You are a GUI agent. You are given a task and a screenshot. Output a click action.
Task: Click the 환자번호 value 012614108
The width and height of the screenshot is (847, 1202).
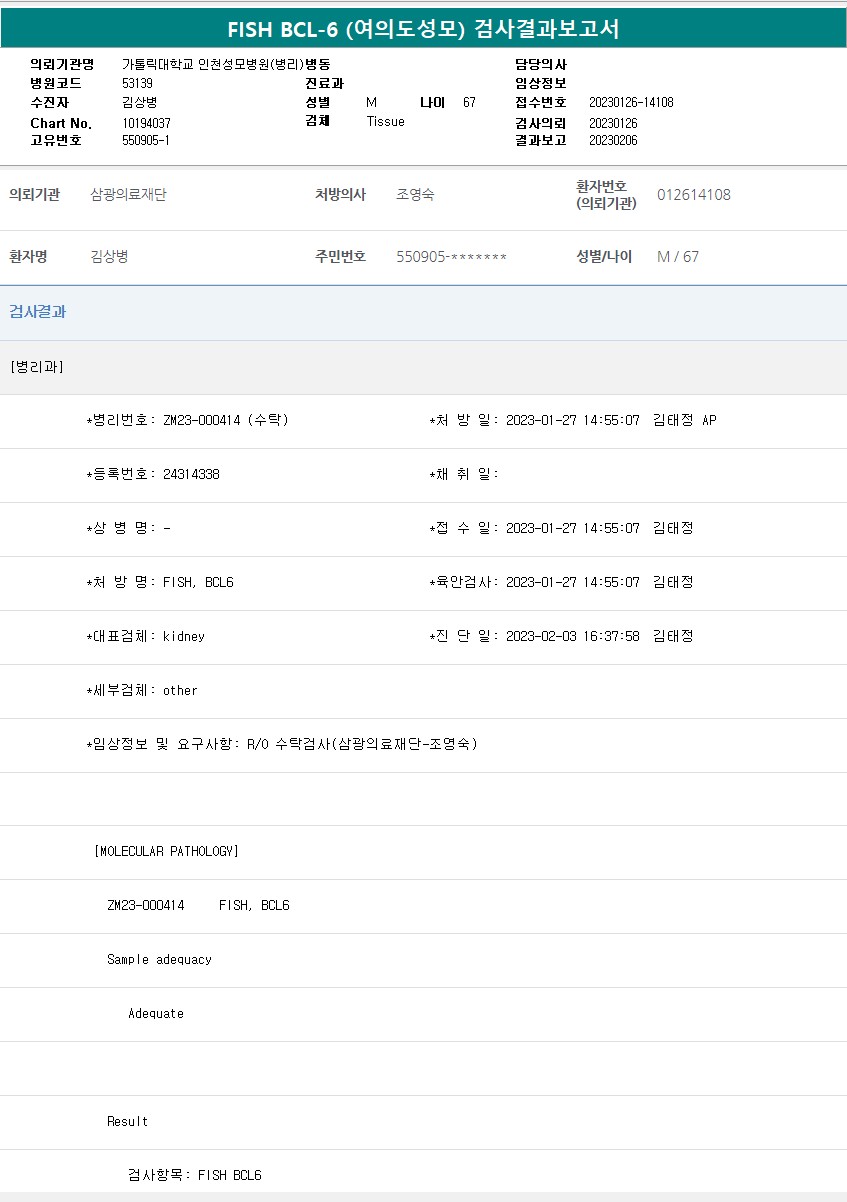(x=693, y=195)
